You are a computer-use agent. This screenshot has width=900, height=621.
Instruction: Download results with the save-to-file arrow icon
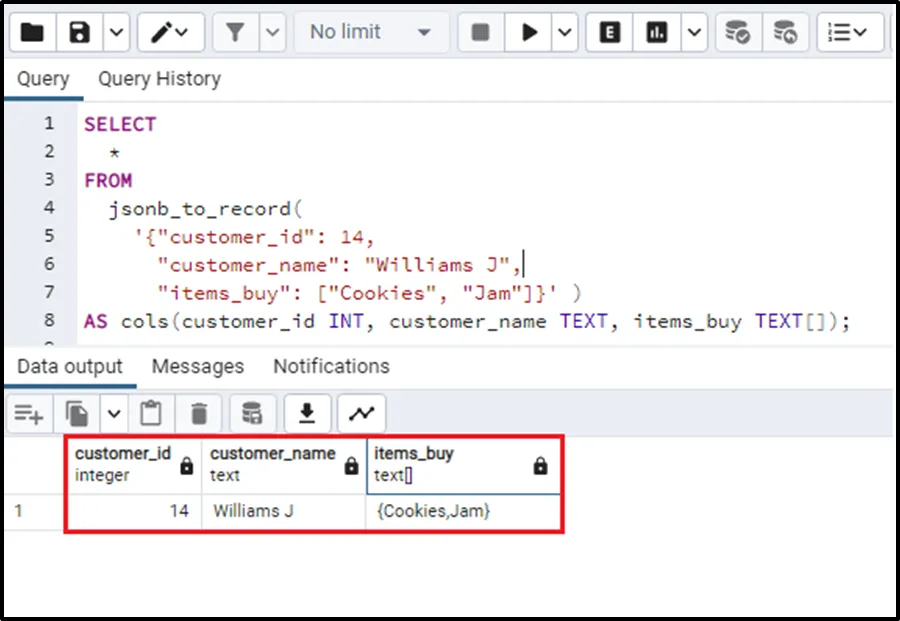click(x=308, y=413)
